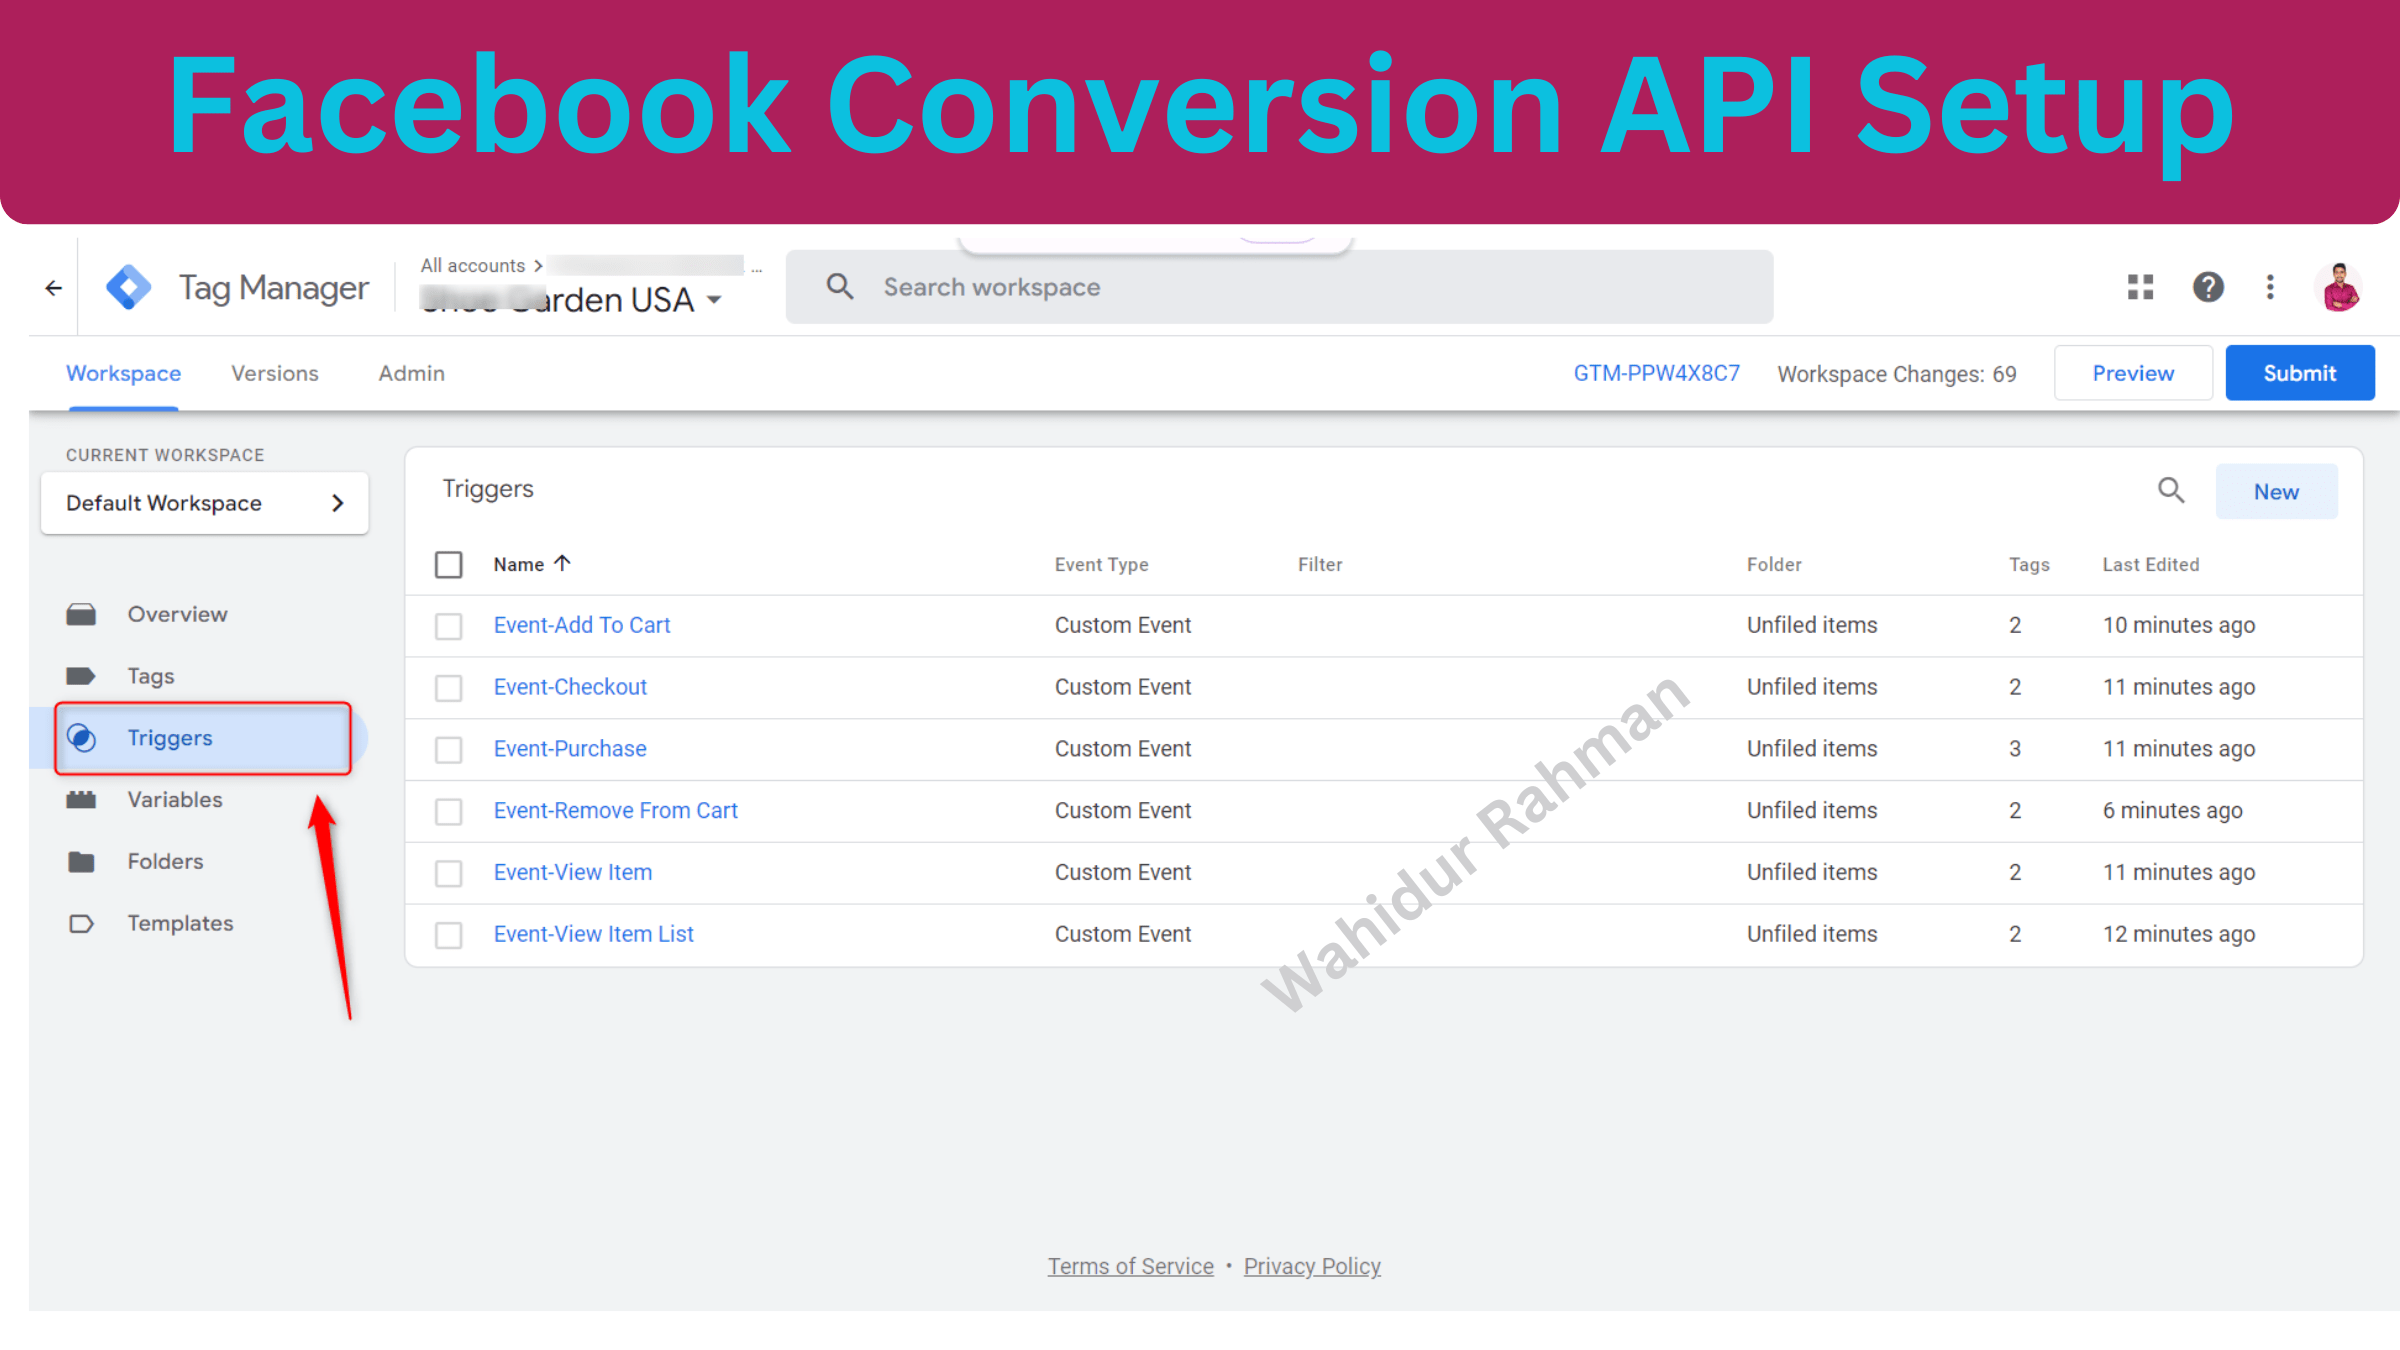2400x1350 pixels.
Task: Check the Event-Remove From Cart row checkbox
Action: 449,811
